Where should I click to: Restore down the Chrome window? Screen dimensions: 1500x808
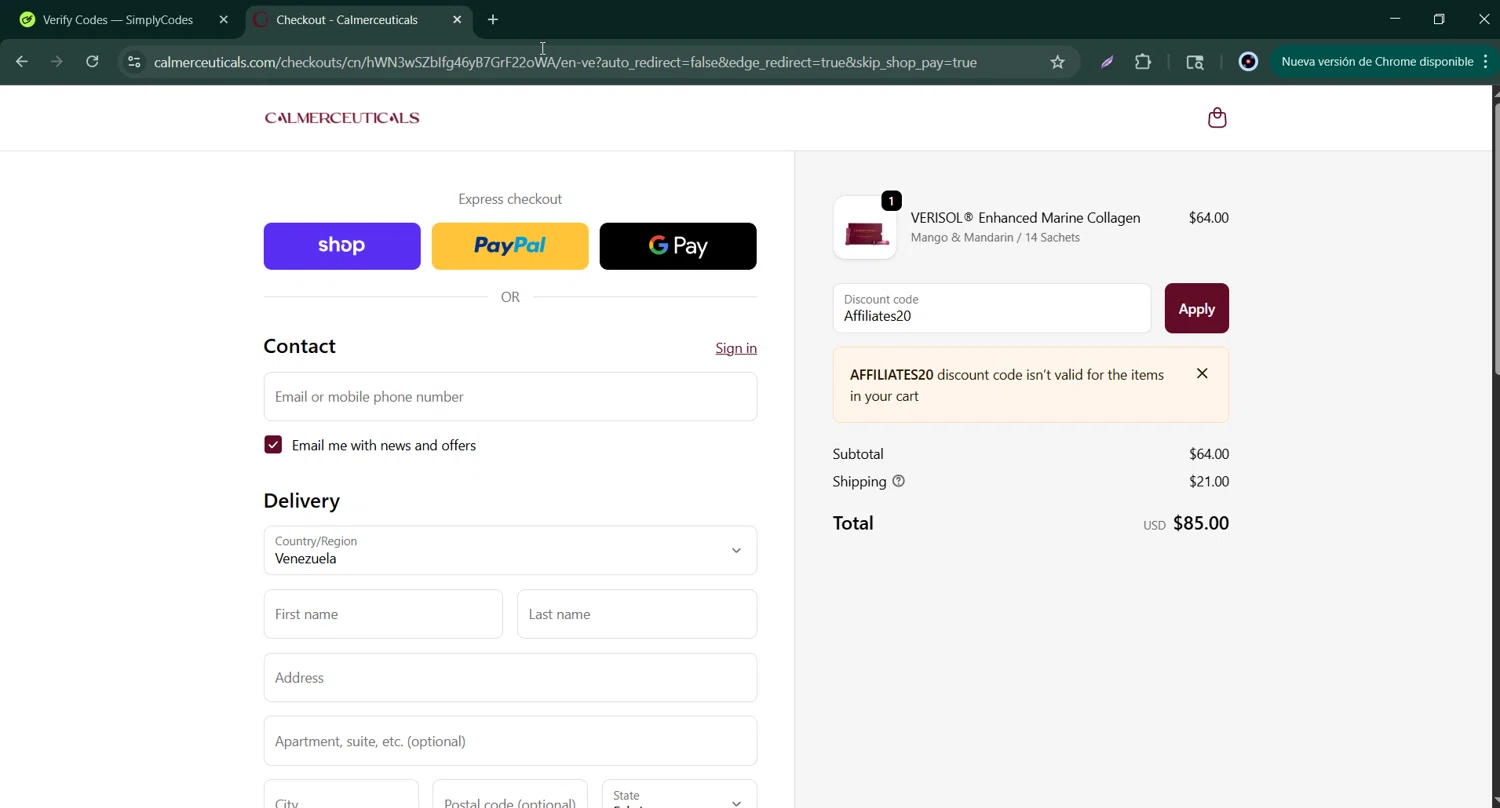click(1439, 19)
